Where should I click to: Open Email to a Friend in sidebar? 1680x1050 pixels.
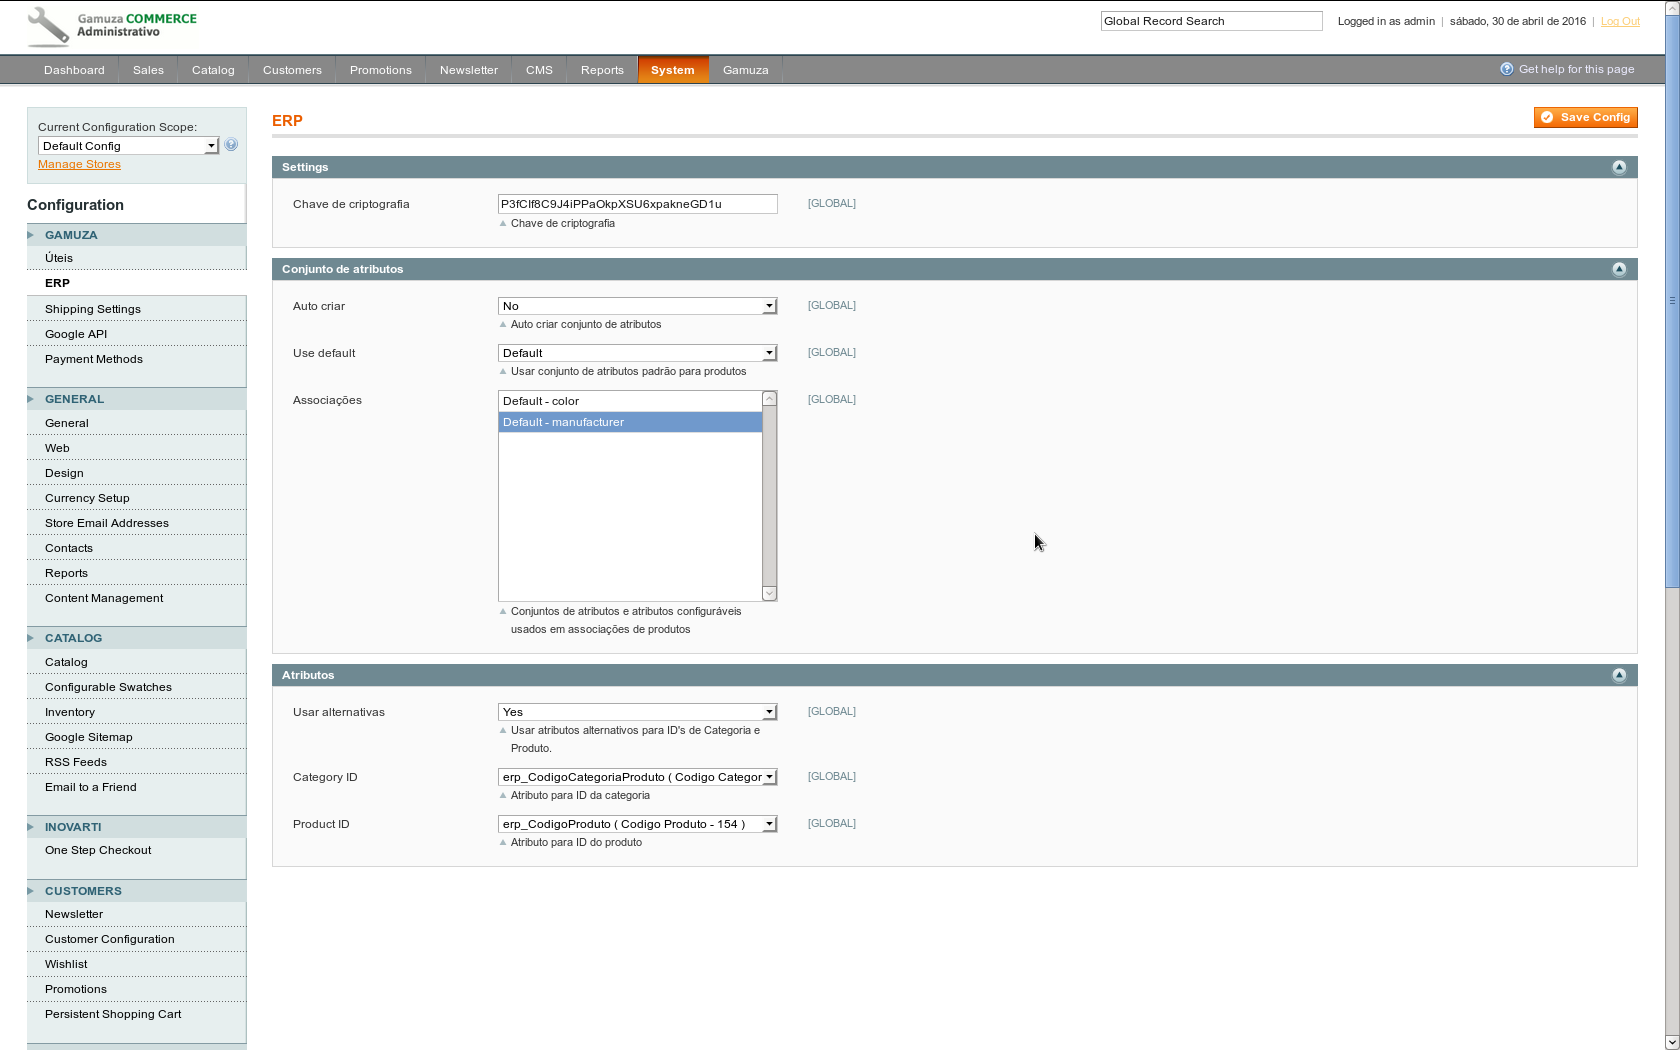pos(136,787)
